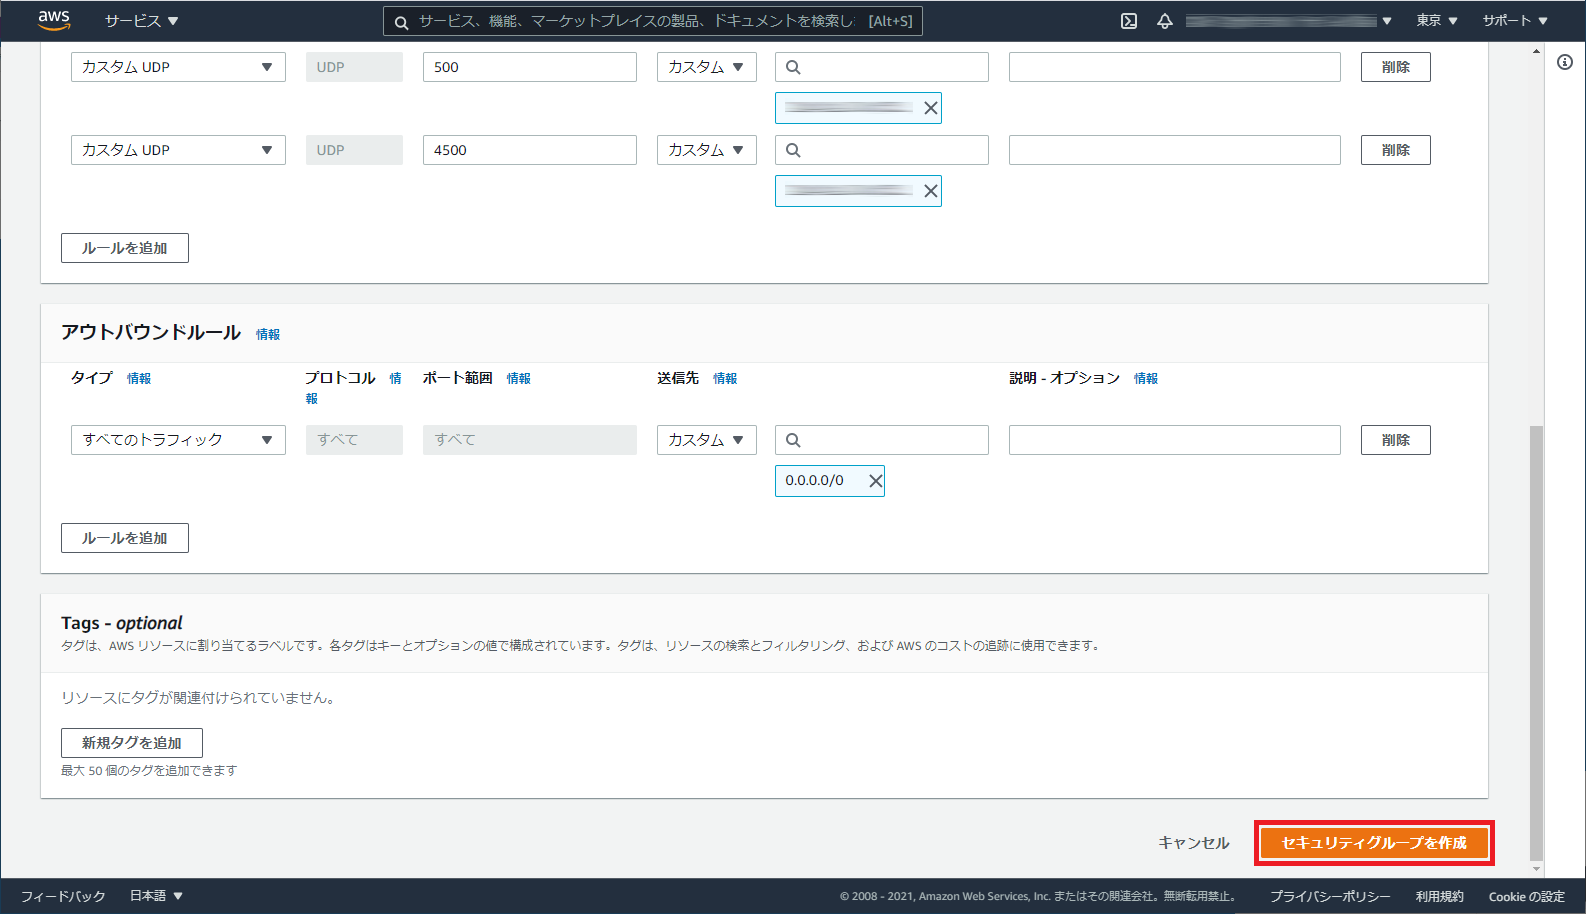Click the notifications bell icon
This screenshot has width=1586, height=914.
point(1165,21)
